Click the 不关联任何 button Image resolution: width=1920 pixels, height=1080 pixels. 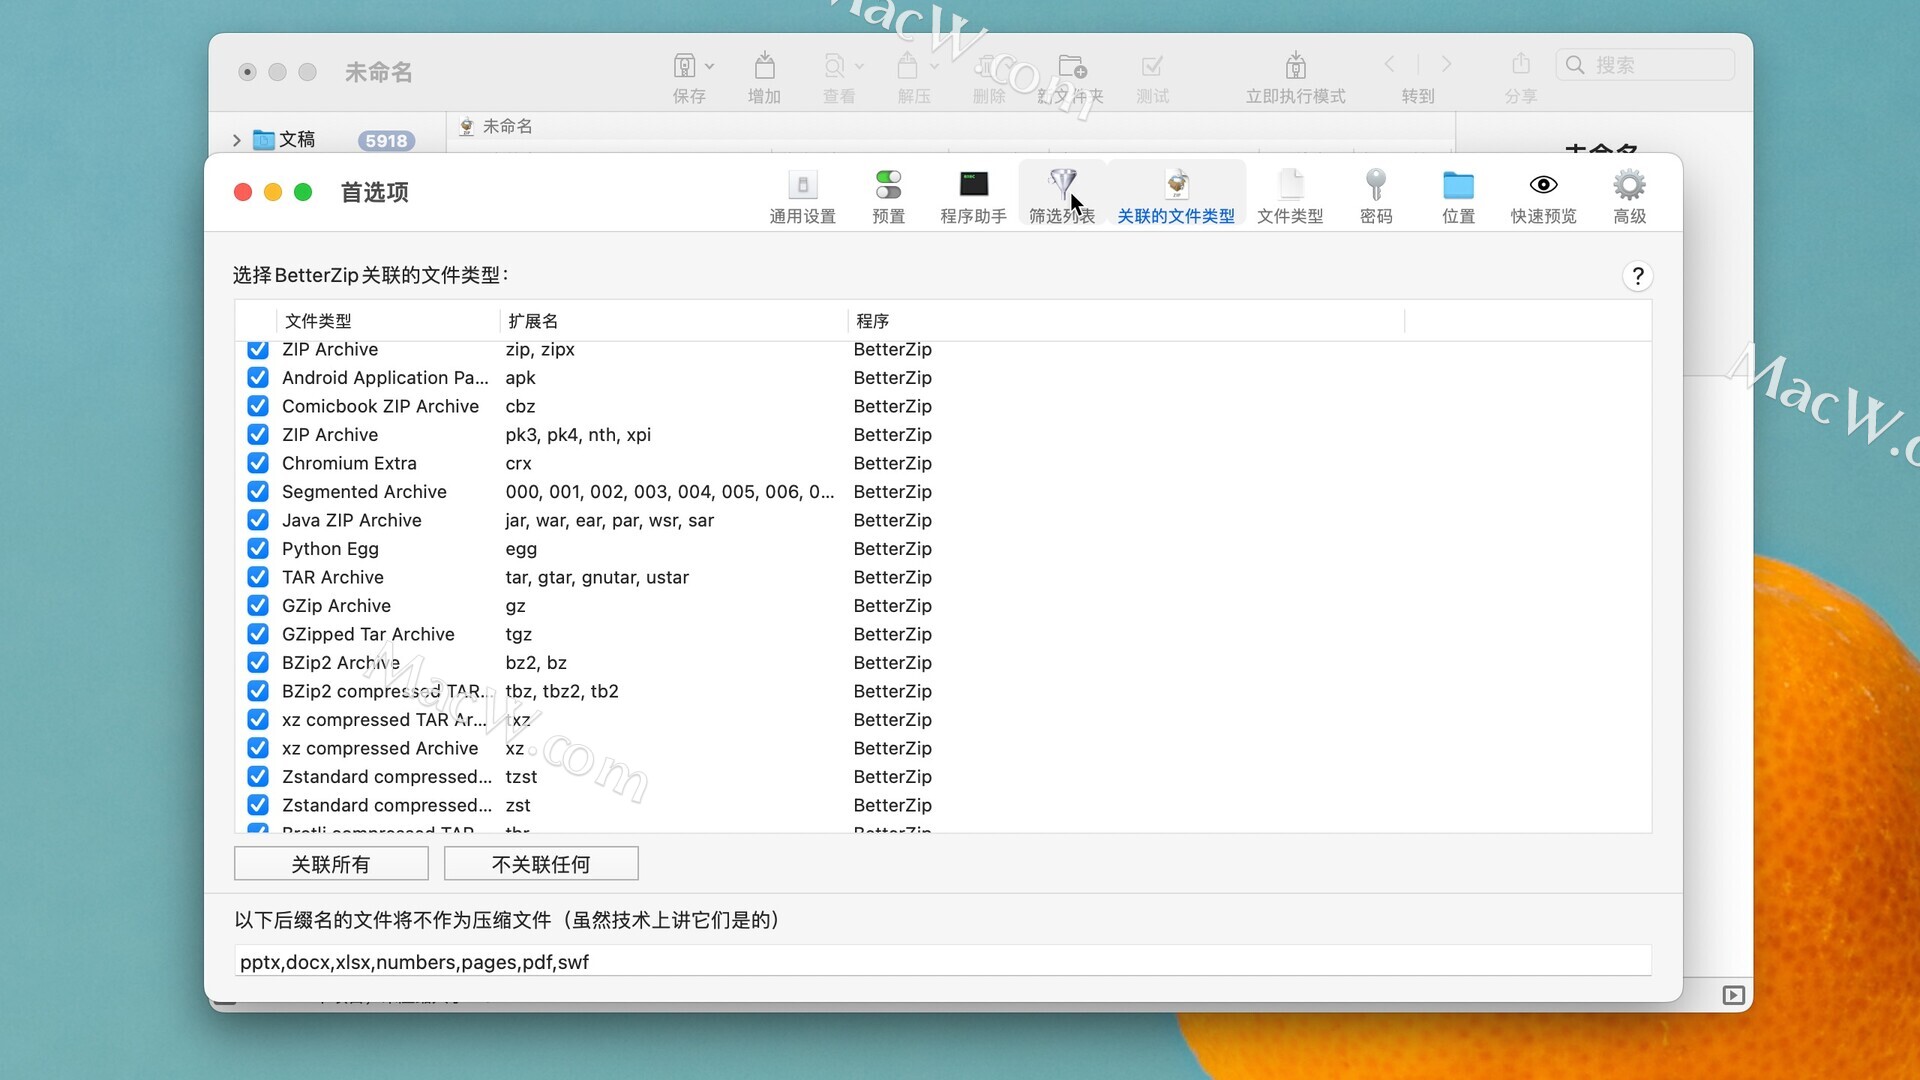pyautogui.click(x=541, y=864)
